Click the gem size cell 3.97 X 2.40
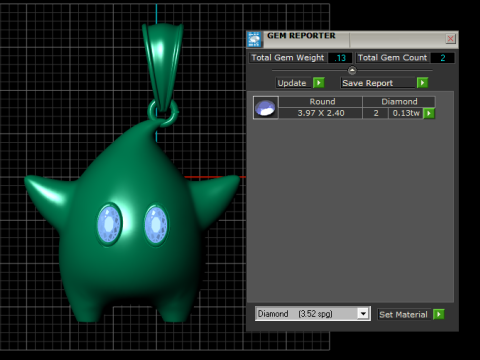 [x=321, y=113]
